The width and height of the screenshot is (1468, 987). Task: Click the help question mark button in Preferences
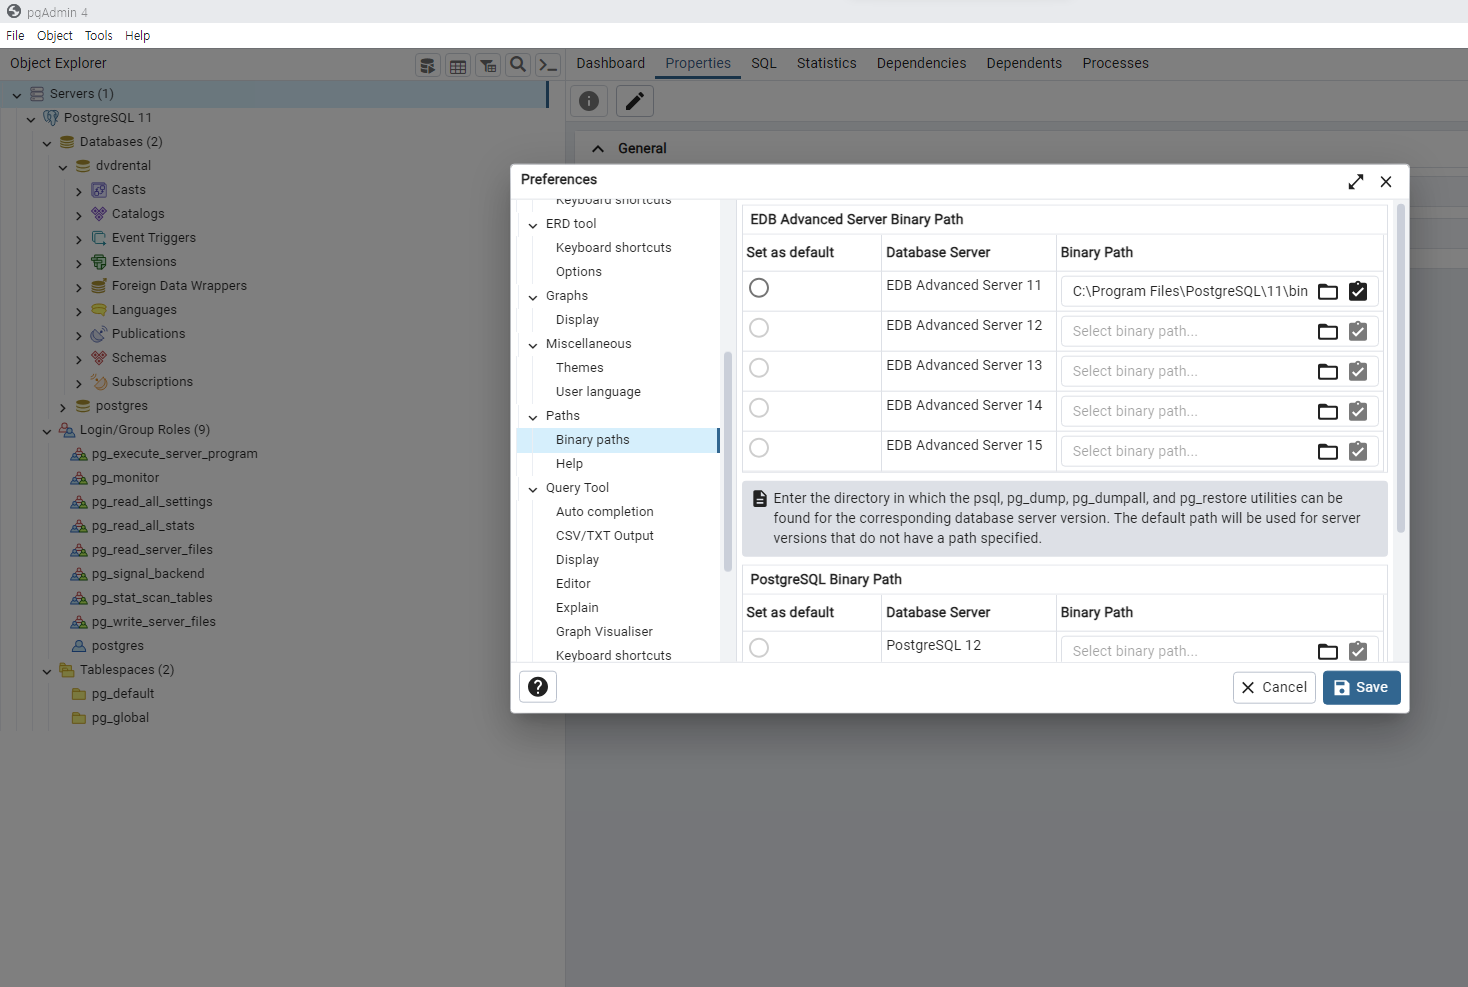tap(538, 687)
